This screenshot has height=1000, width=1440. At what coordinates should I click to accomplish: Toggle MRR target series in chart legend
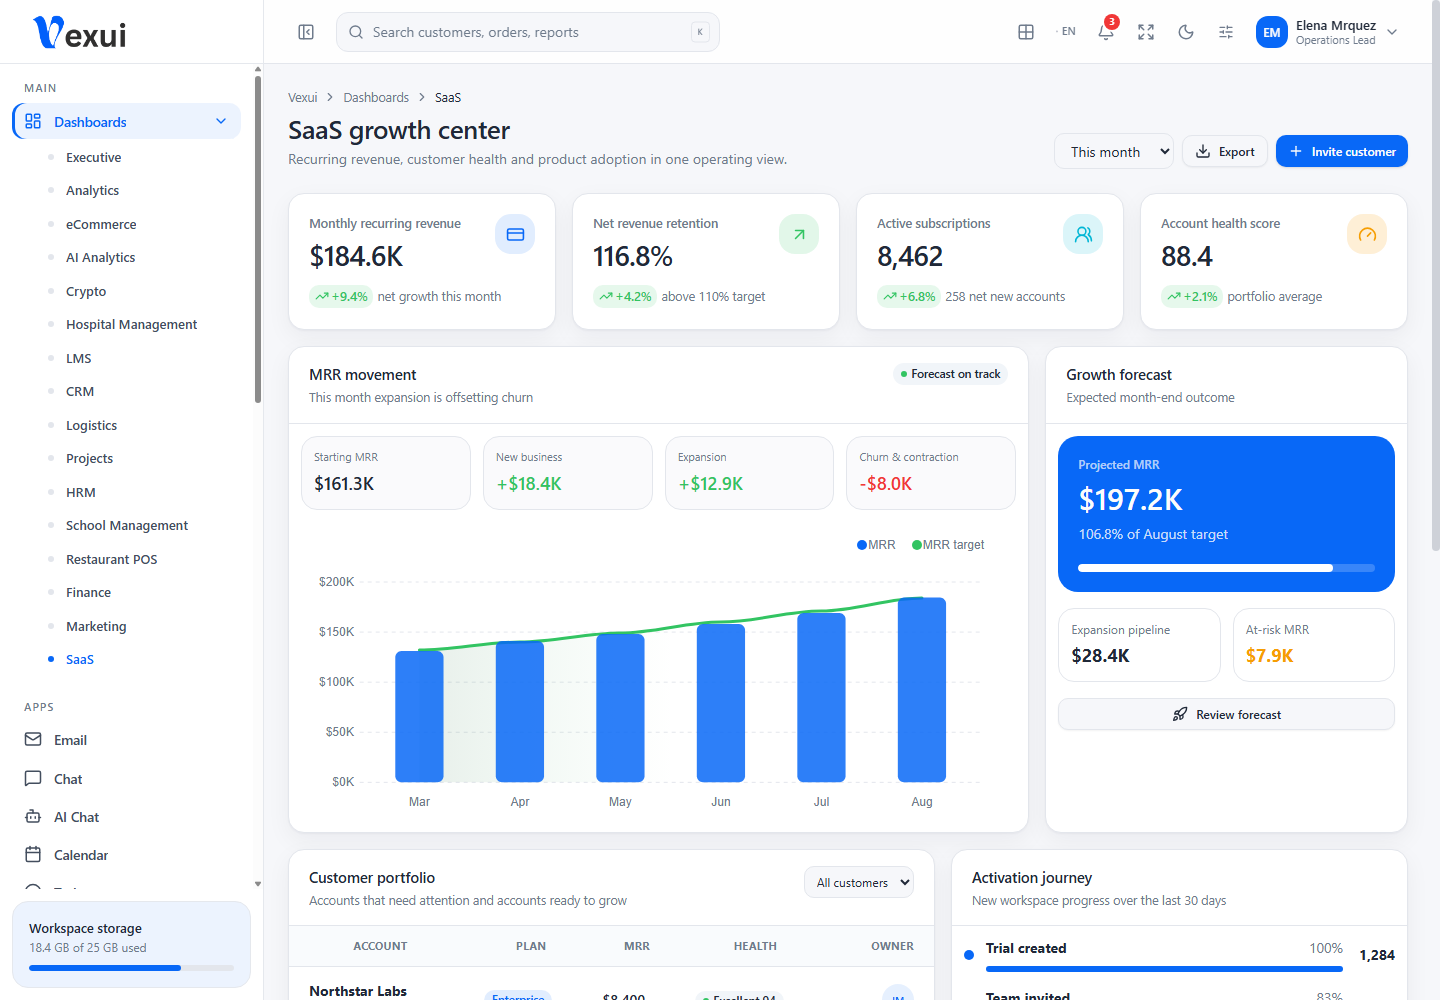(x=948, y=545)
